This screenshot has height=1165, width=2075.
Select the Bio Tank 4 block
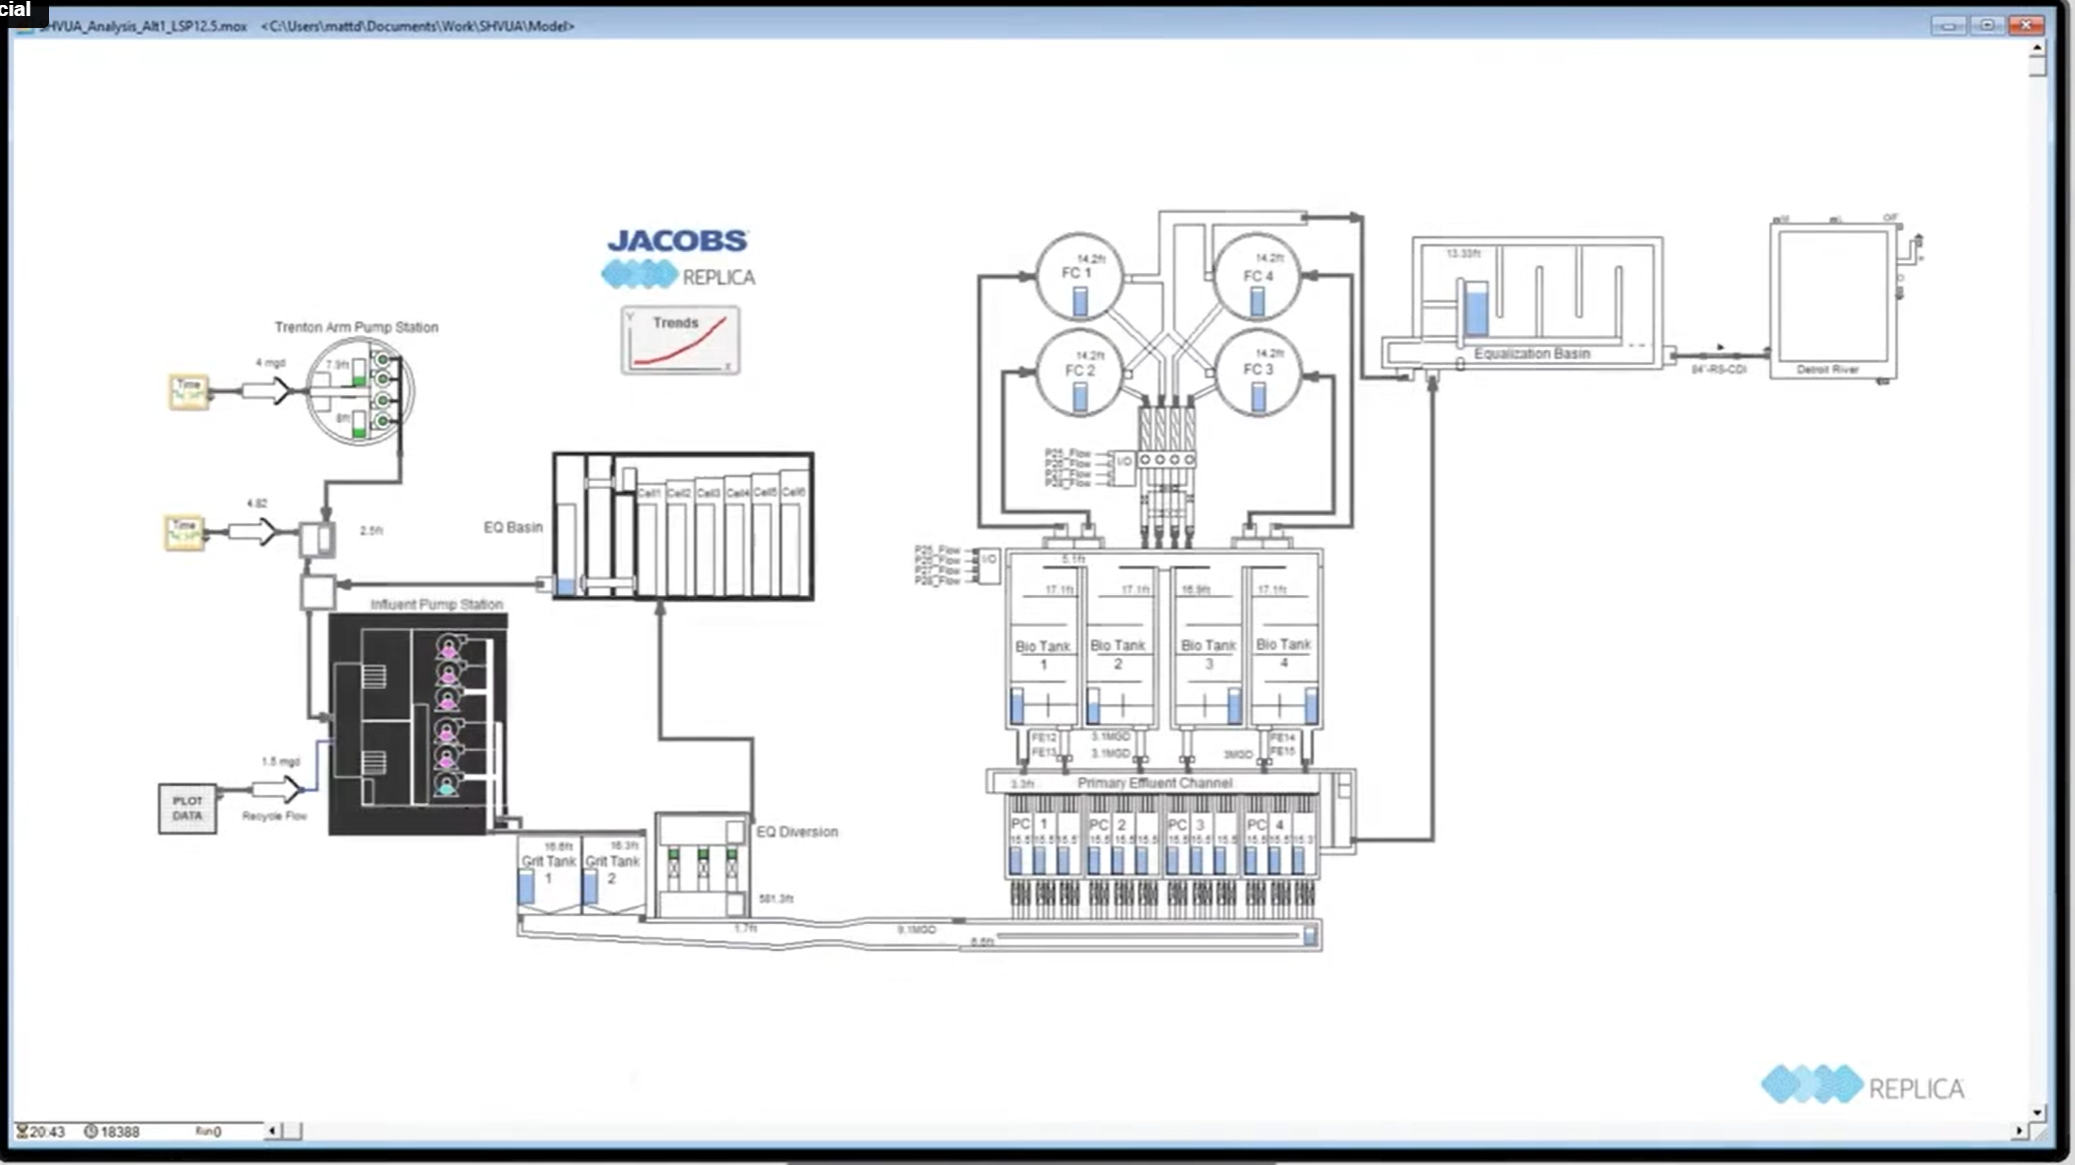tap(1283, 640)
